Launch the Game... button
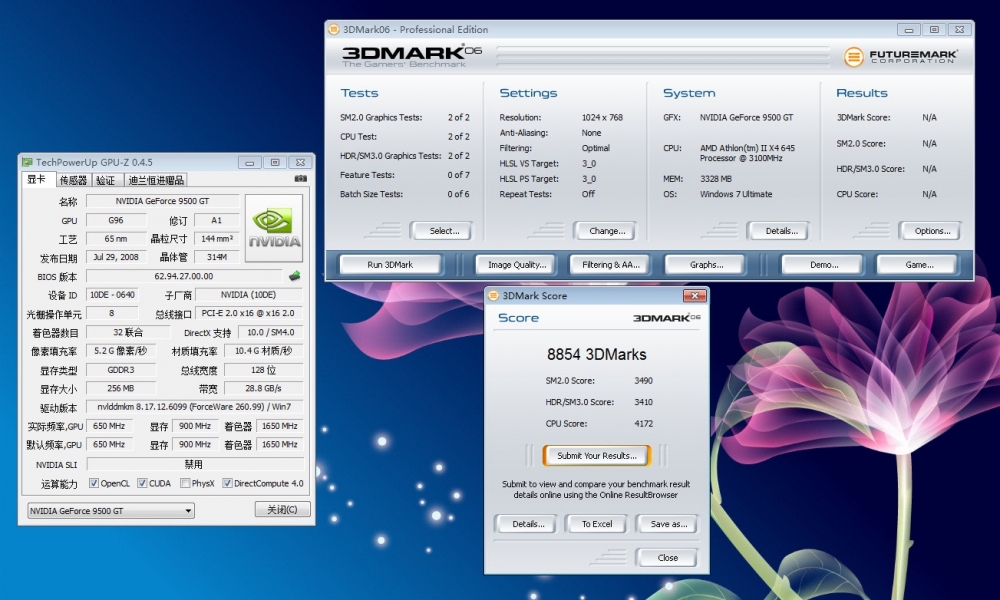Image resolution: width=1000 pixels, height=600 pixels. [917, 265]
